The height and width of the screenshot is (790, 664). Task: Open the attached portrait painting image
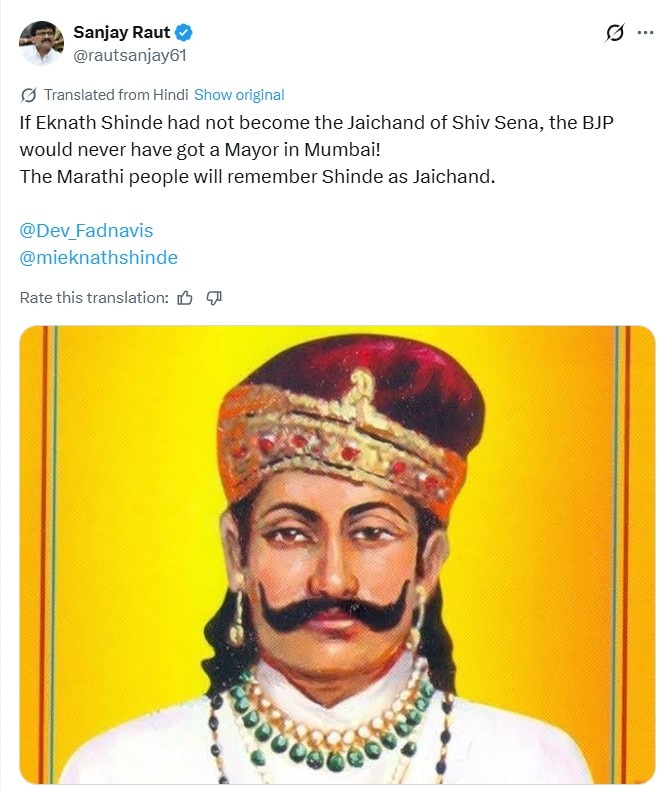click(x=337, y=555)
